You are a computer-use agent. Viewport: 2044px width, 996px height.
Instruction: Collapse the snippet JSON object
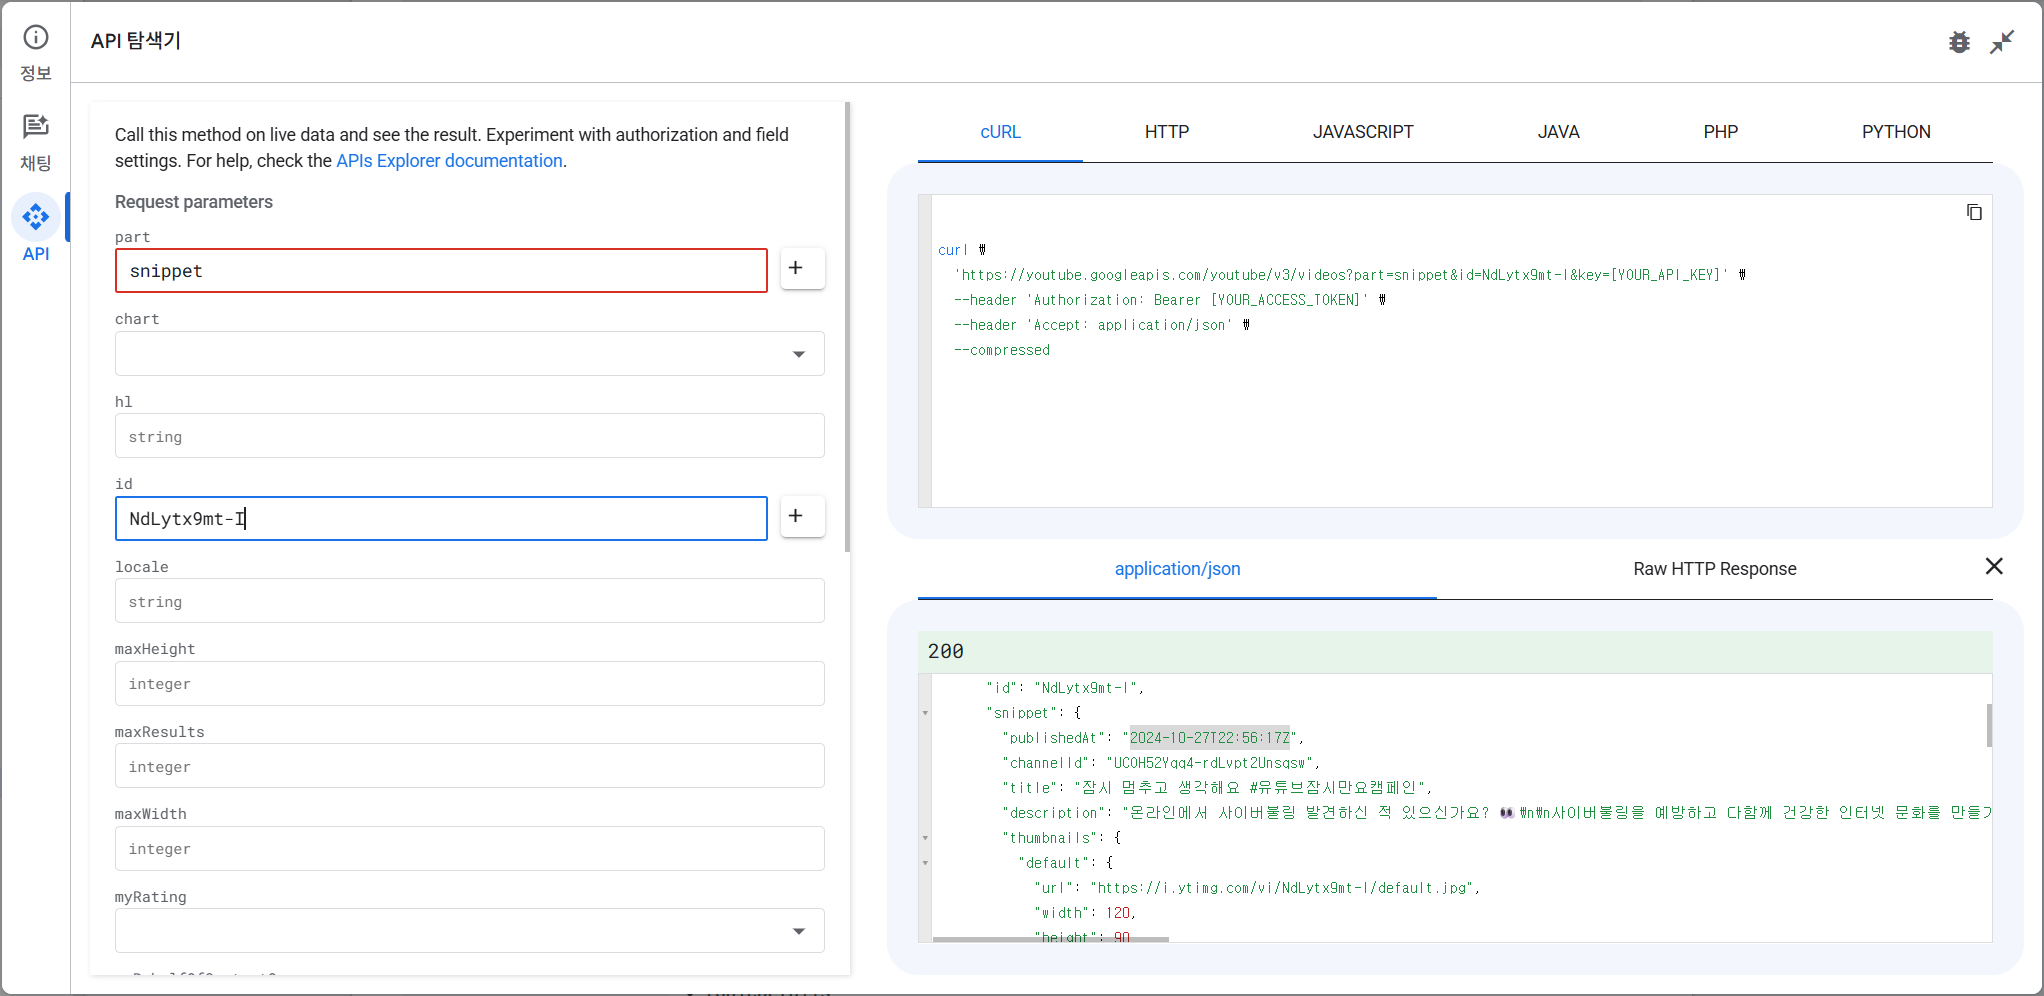[925, 713]
